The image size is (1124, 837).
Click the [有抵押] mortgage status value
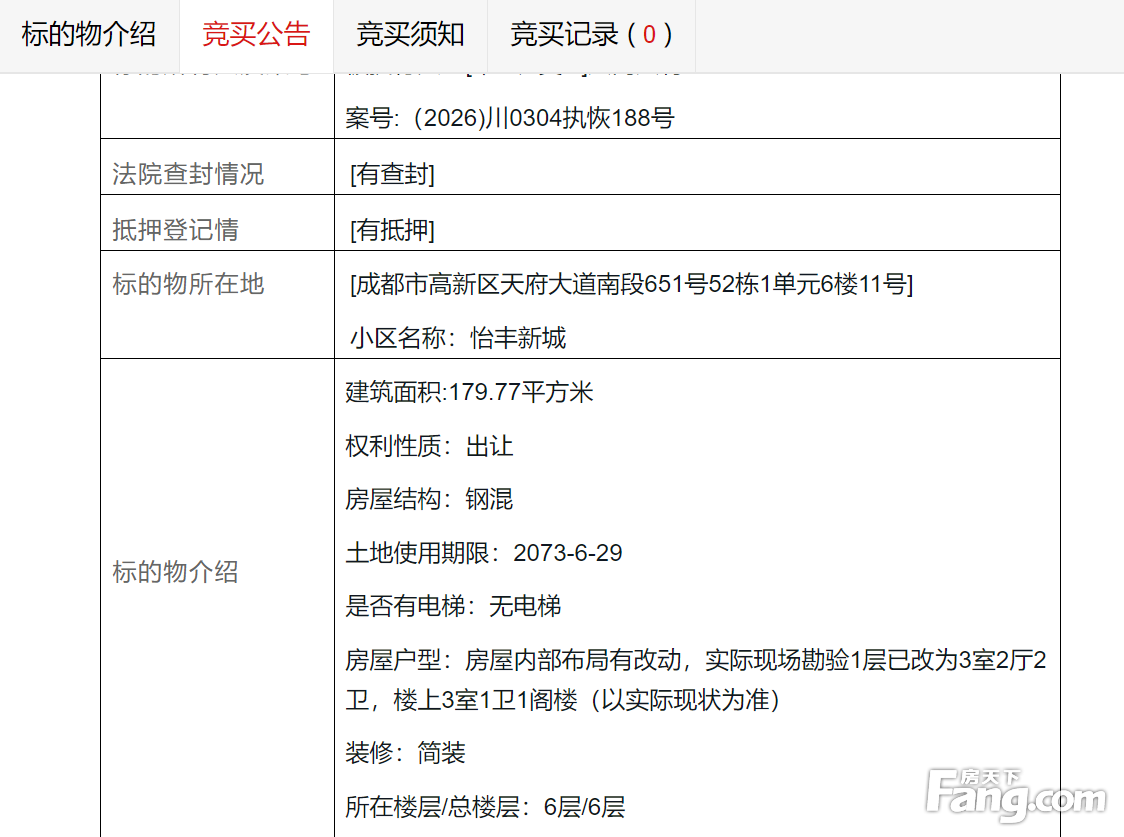point(392,230)
